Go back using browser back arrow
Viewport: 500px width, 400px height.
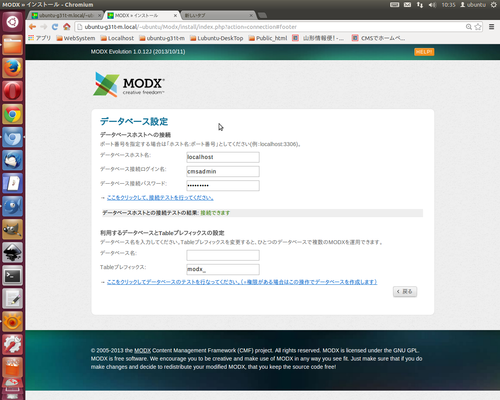[32, 27]
